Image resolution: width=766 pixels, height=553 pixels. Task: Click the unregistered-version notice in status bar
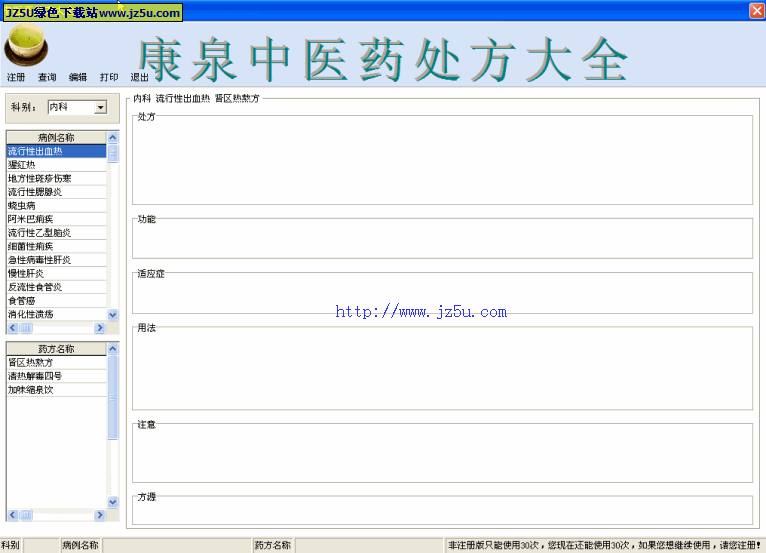pyautogui.click(x=604, y=546)
